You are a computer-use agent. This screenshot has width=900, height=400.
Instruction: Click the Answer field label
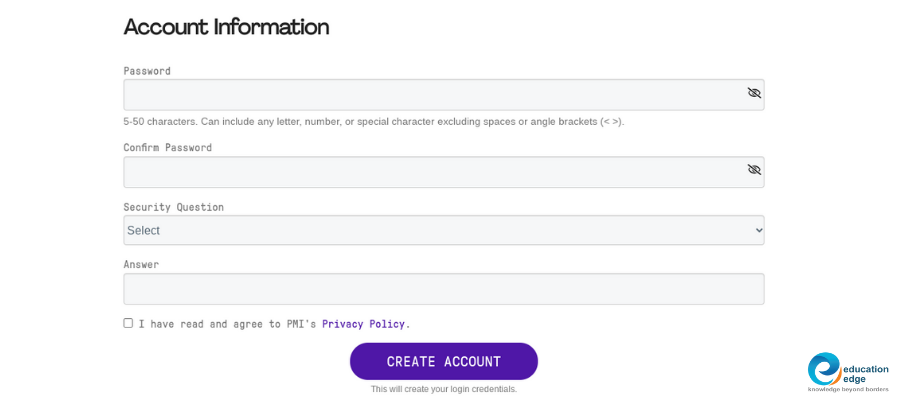141,265
